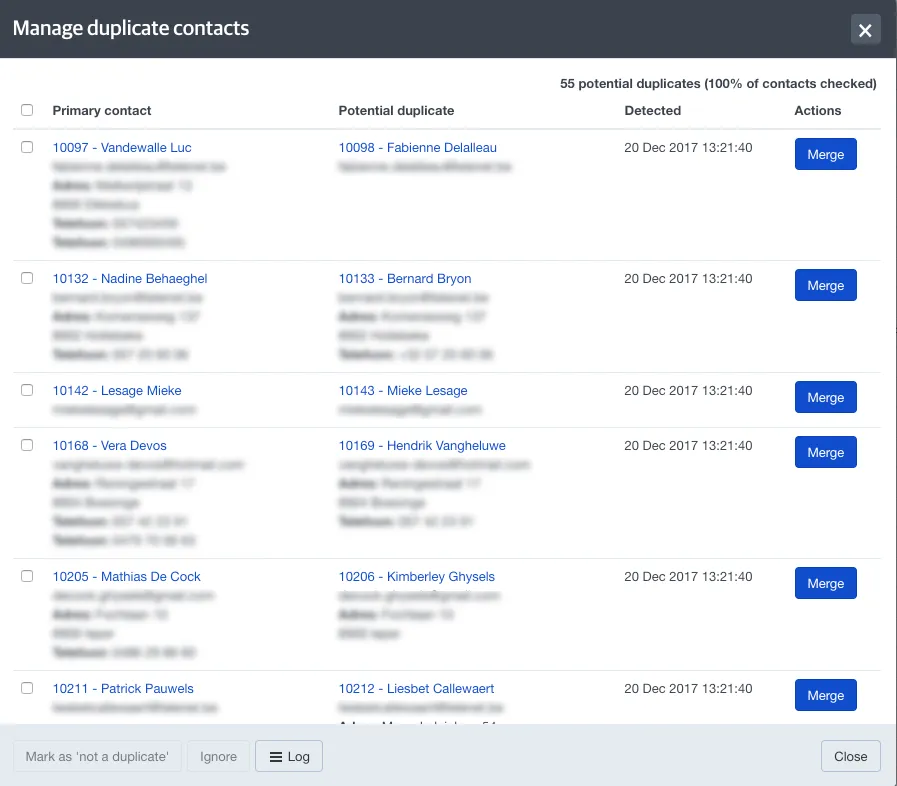The image size is (897, 786).
Task: Open contact 10211 - Patrick Pauwels
Action: (123, 689)
